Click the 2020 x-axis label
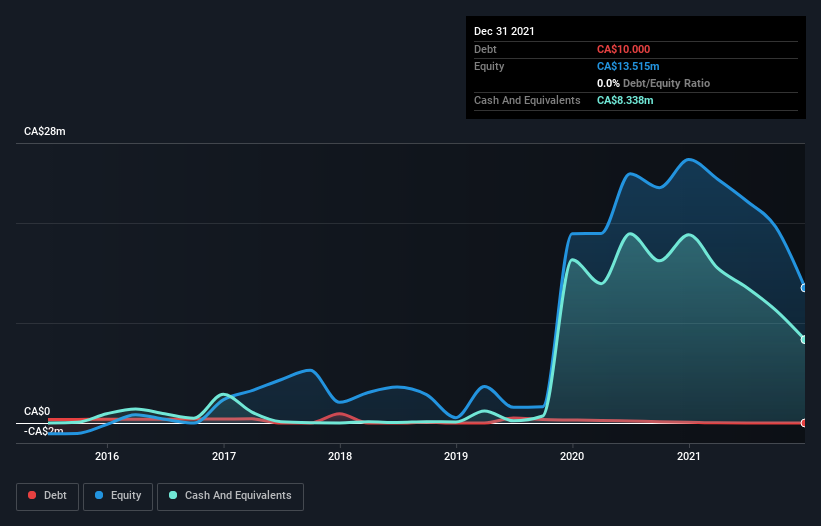This screenshot has width=821, height=526. coord(572,456)
